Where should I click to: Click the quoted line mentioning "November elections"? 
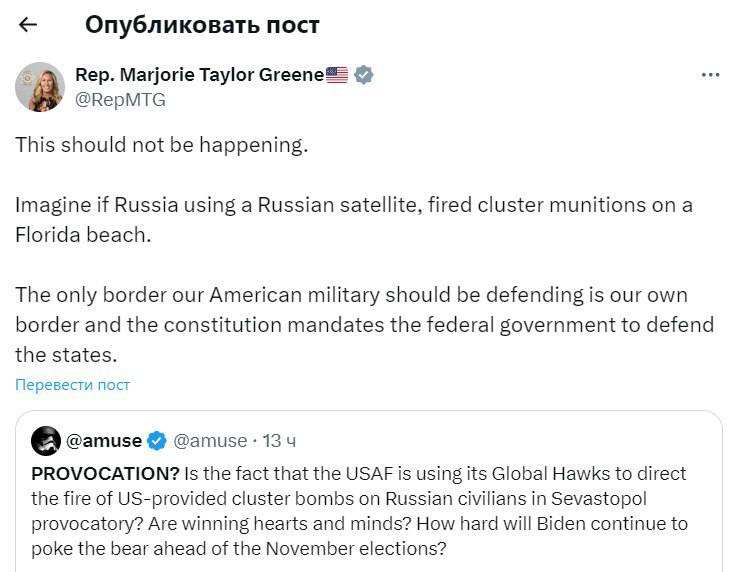[x=238, y=548]
